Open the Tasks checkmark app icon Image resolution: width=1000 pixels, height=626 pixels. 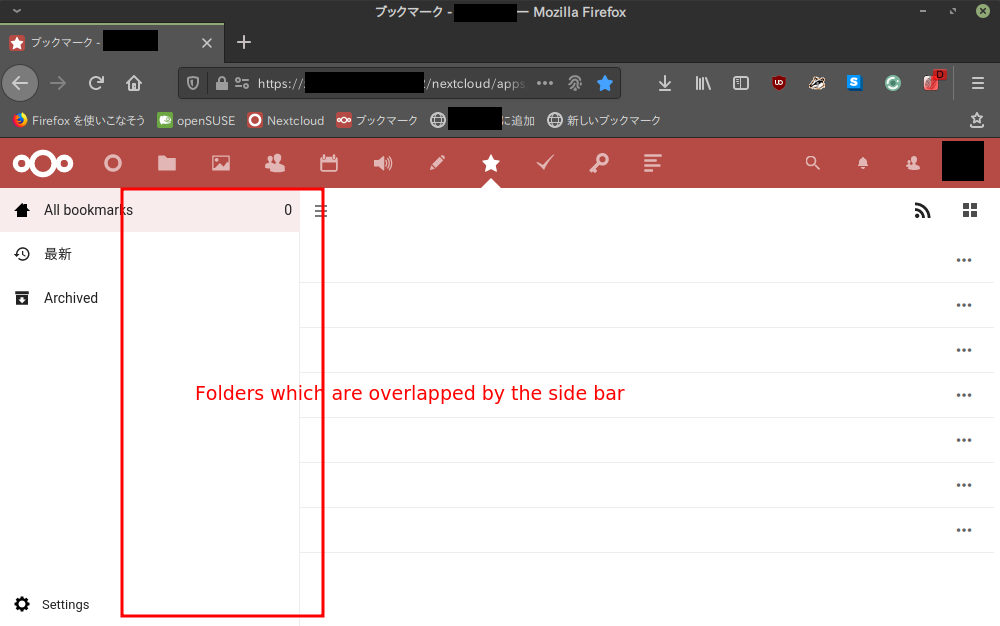[545, 163]
